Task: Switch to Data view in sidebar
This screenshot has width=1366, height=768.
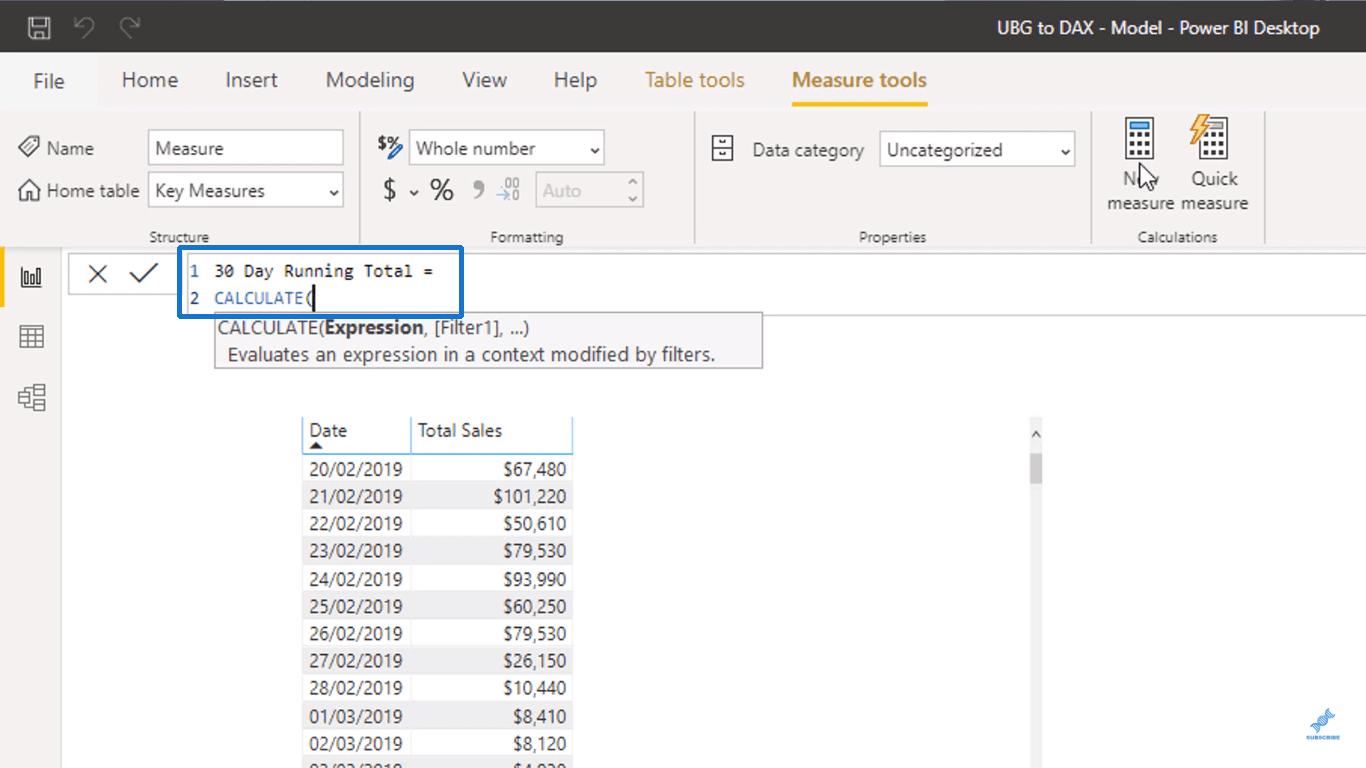Action: (x=32, y=337)
